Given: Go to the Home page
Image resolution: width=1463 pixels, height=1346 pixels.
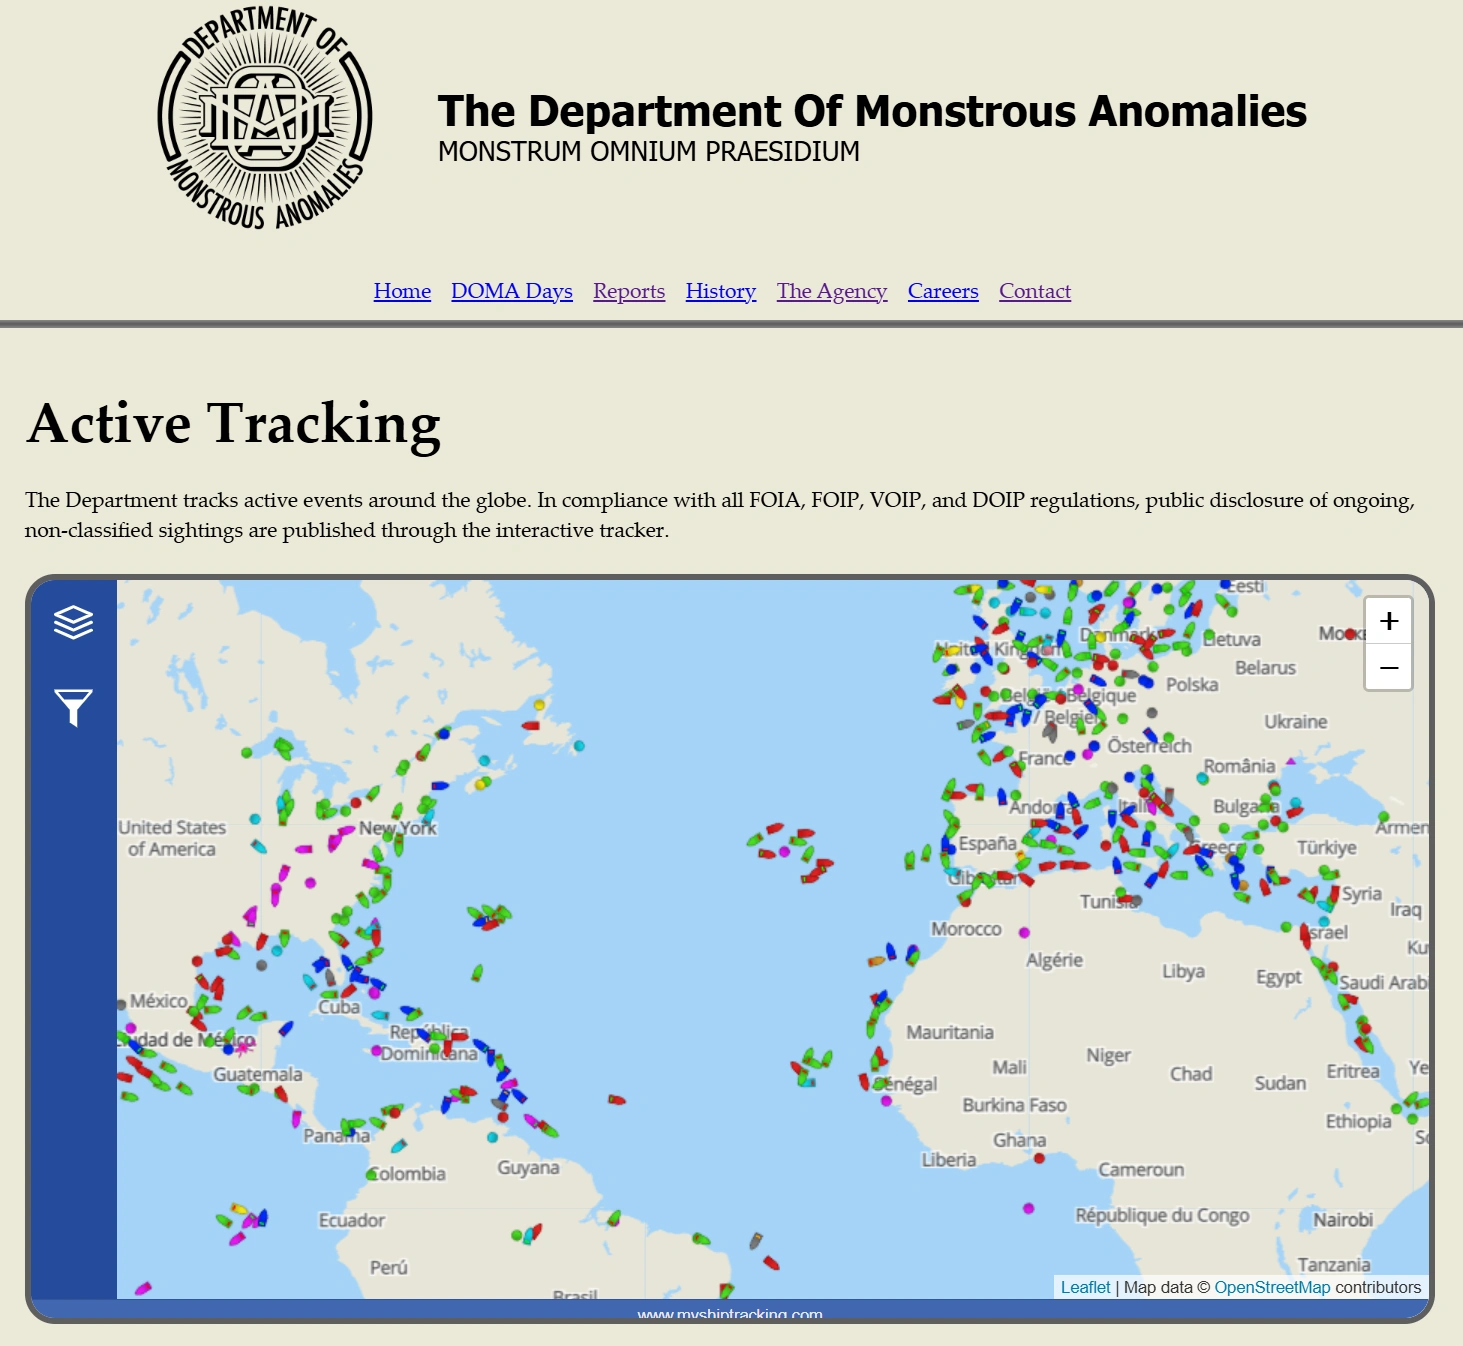Looking at the screenshot, I should coord(402,291).
